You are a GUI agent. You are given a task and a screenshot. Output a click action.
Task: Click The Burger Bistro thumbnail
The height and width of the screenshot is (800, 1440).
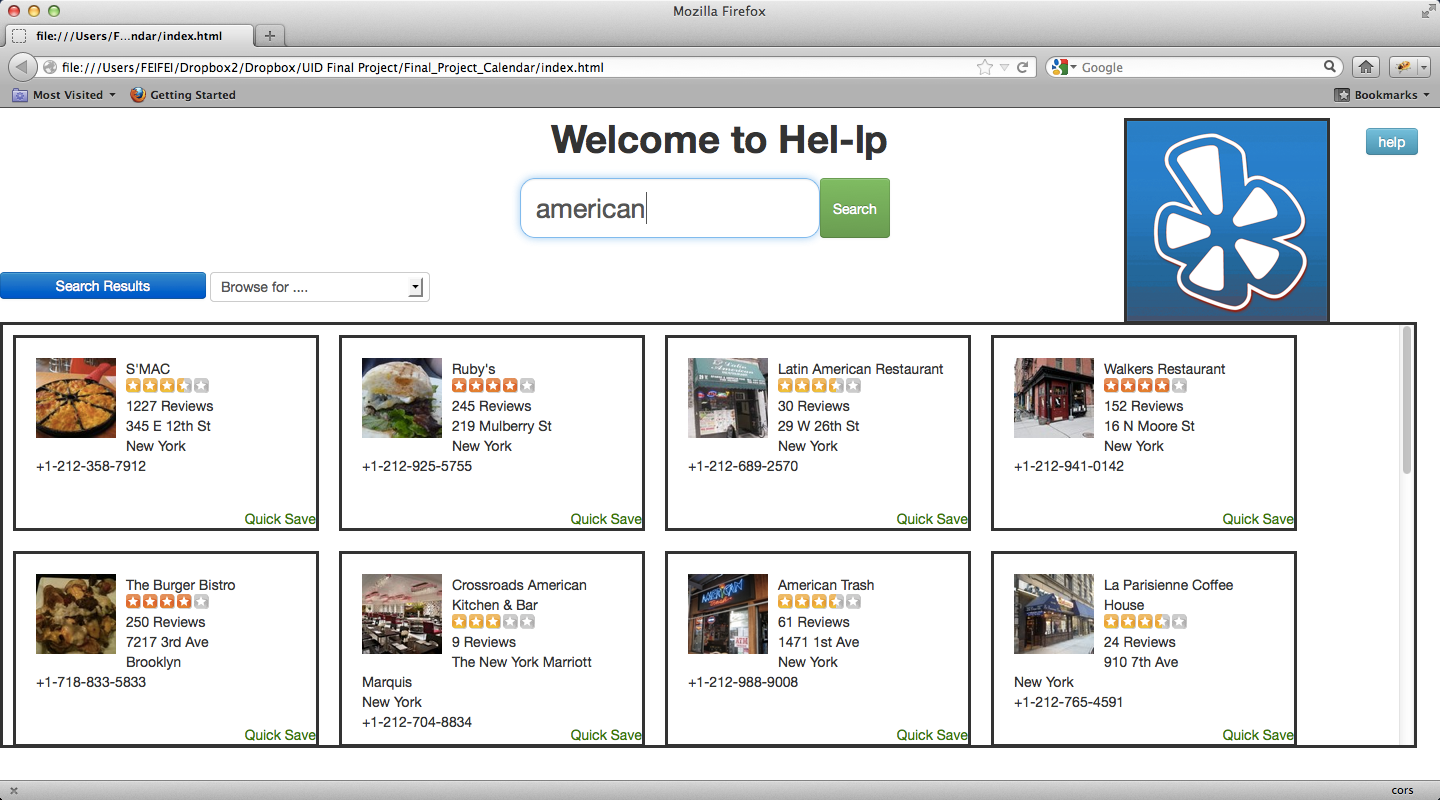(76, 614)
